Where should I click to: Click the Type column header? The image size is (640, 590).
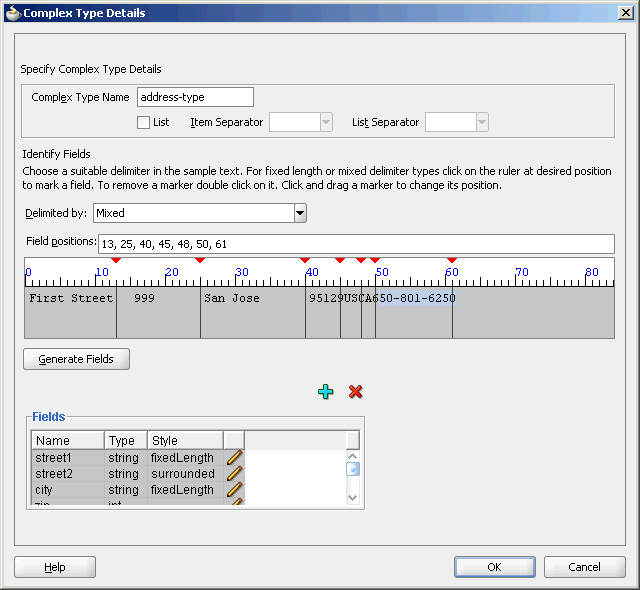point(126,440)
